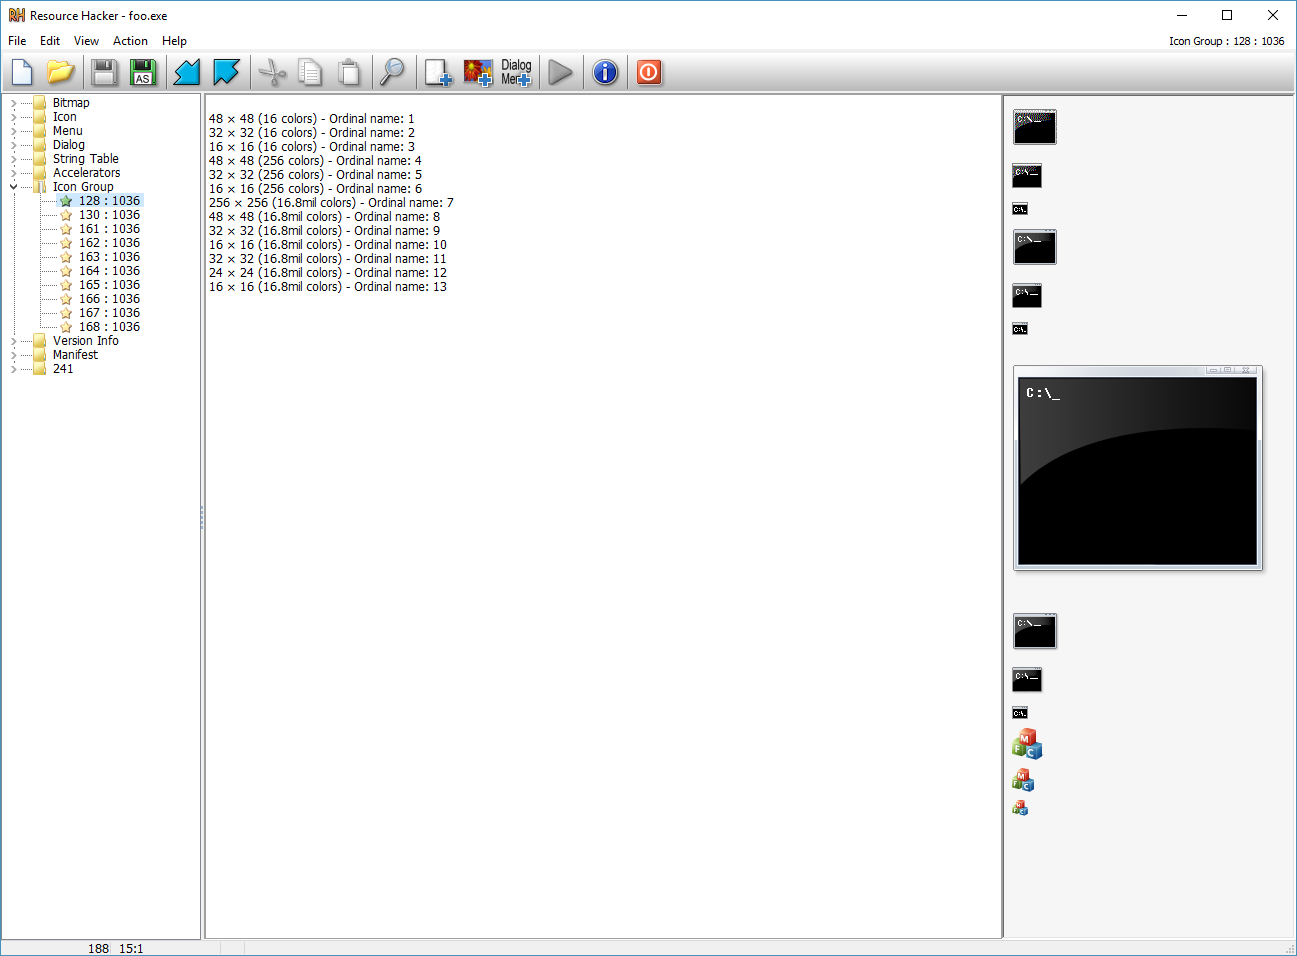This screenshot has height=956, width=1297.
Task: Click the blue notched arrow pointing up-left
Action: point(227,72)
